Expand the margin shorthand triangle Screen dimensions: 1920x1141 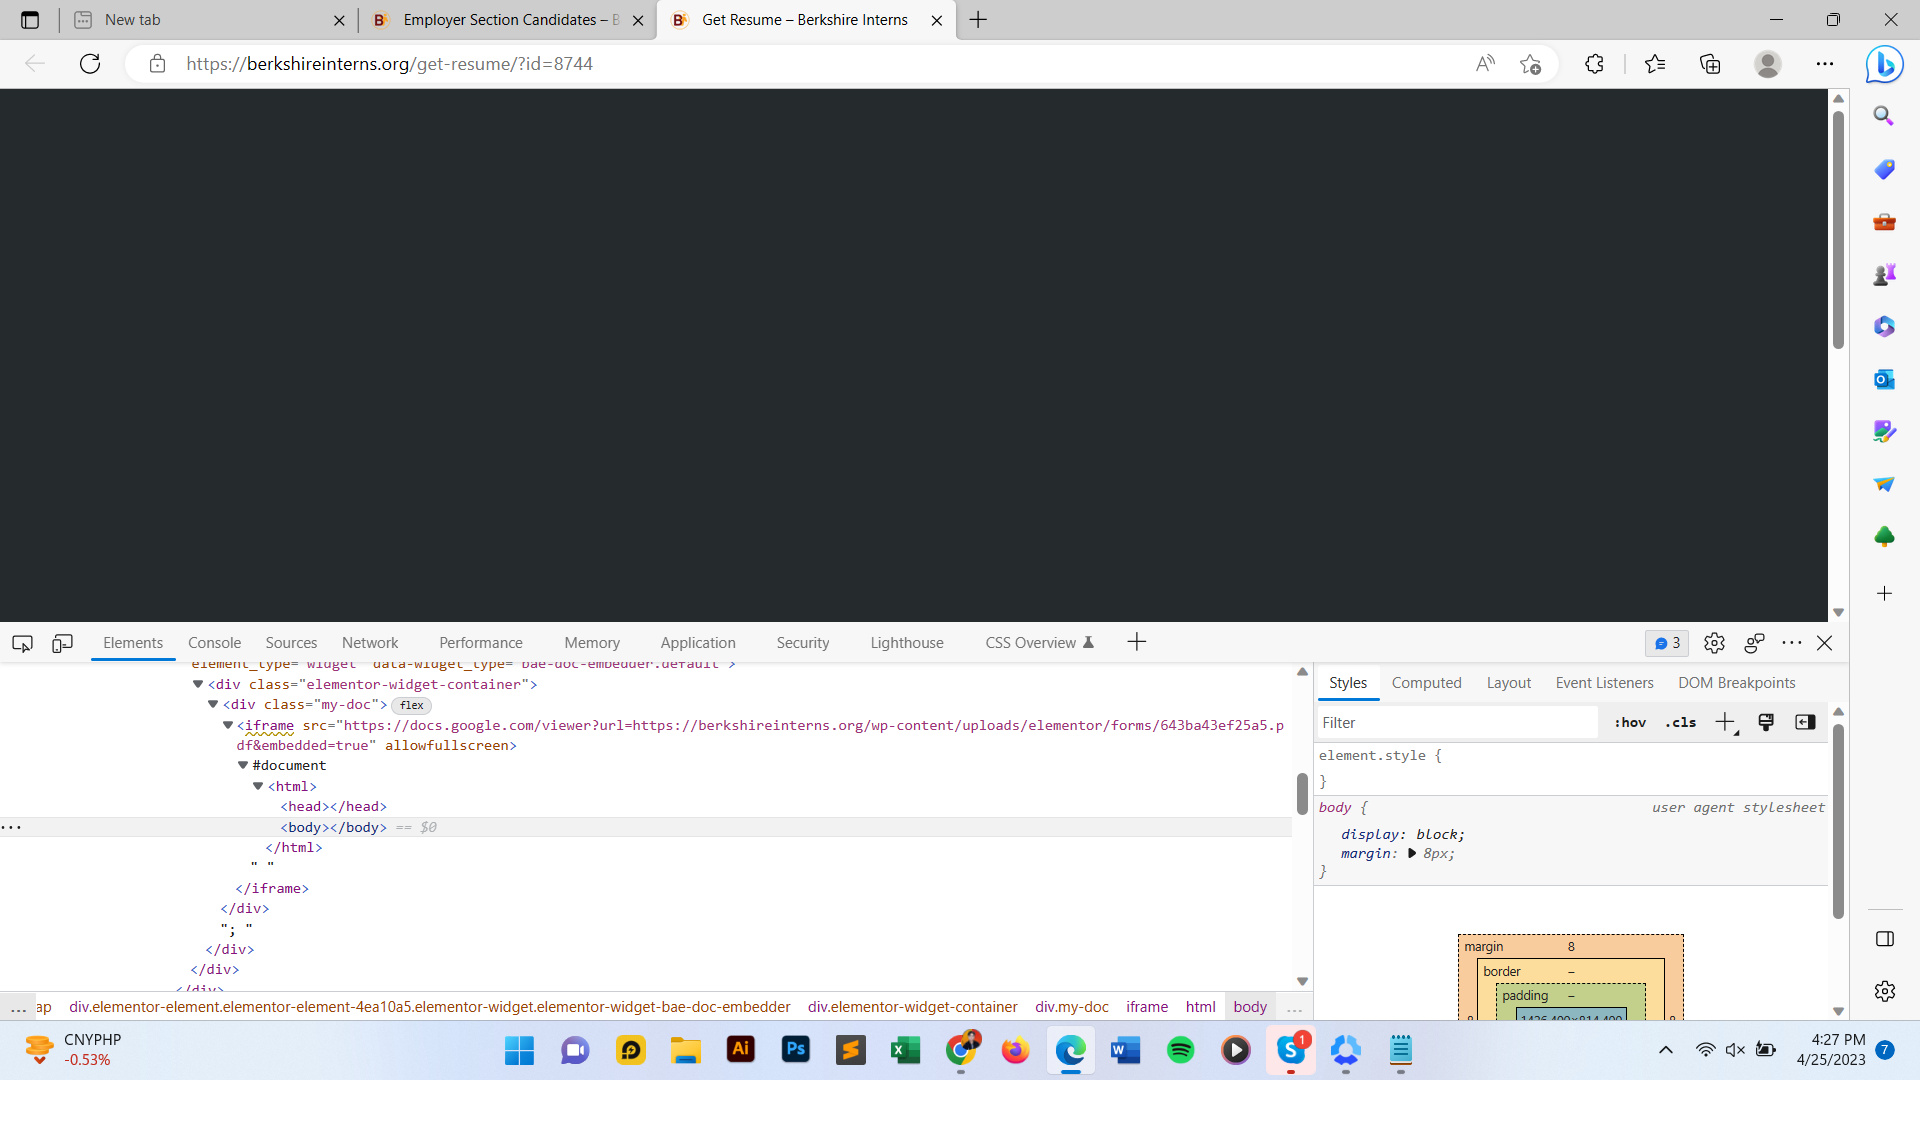1412,853
